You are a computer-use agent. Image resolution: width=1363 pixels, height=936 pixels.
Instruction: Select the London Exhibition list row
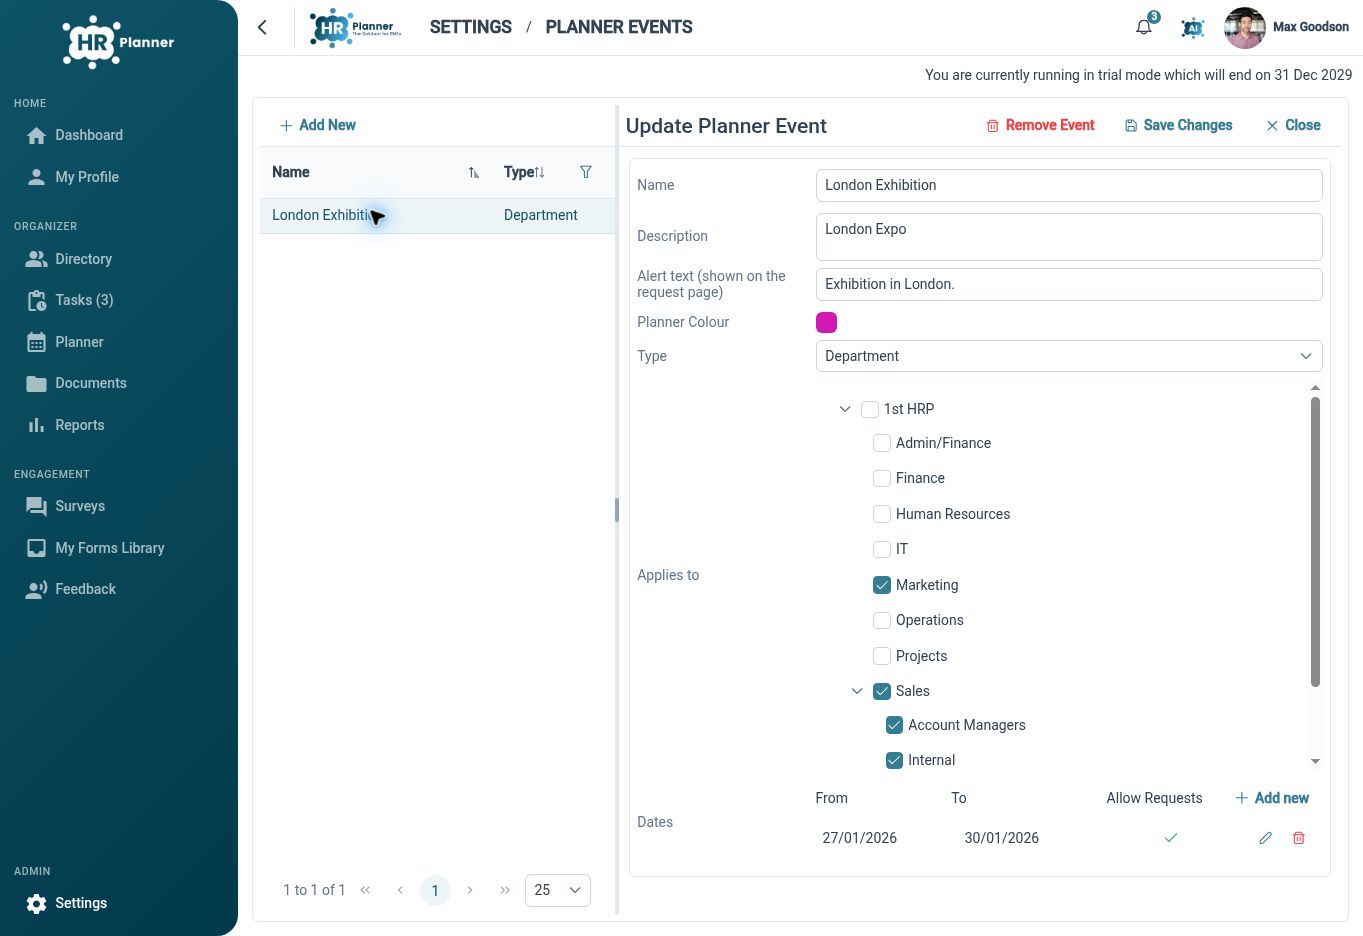(x=438, y=215)
